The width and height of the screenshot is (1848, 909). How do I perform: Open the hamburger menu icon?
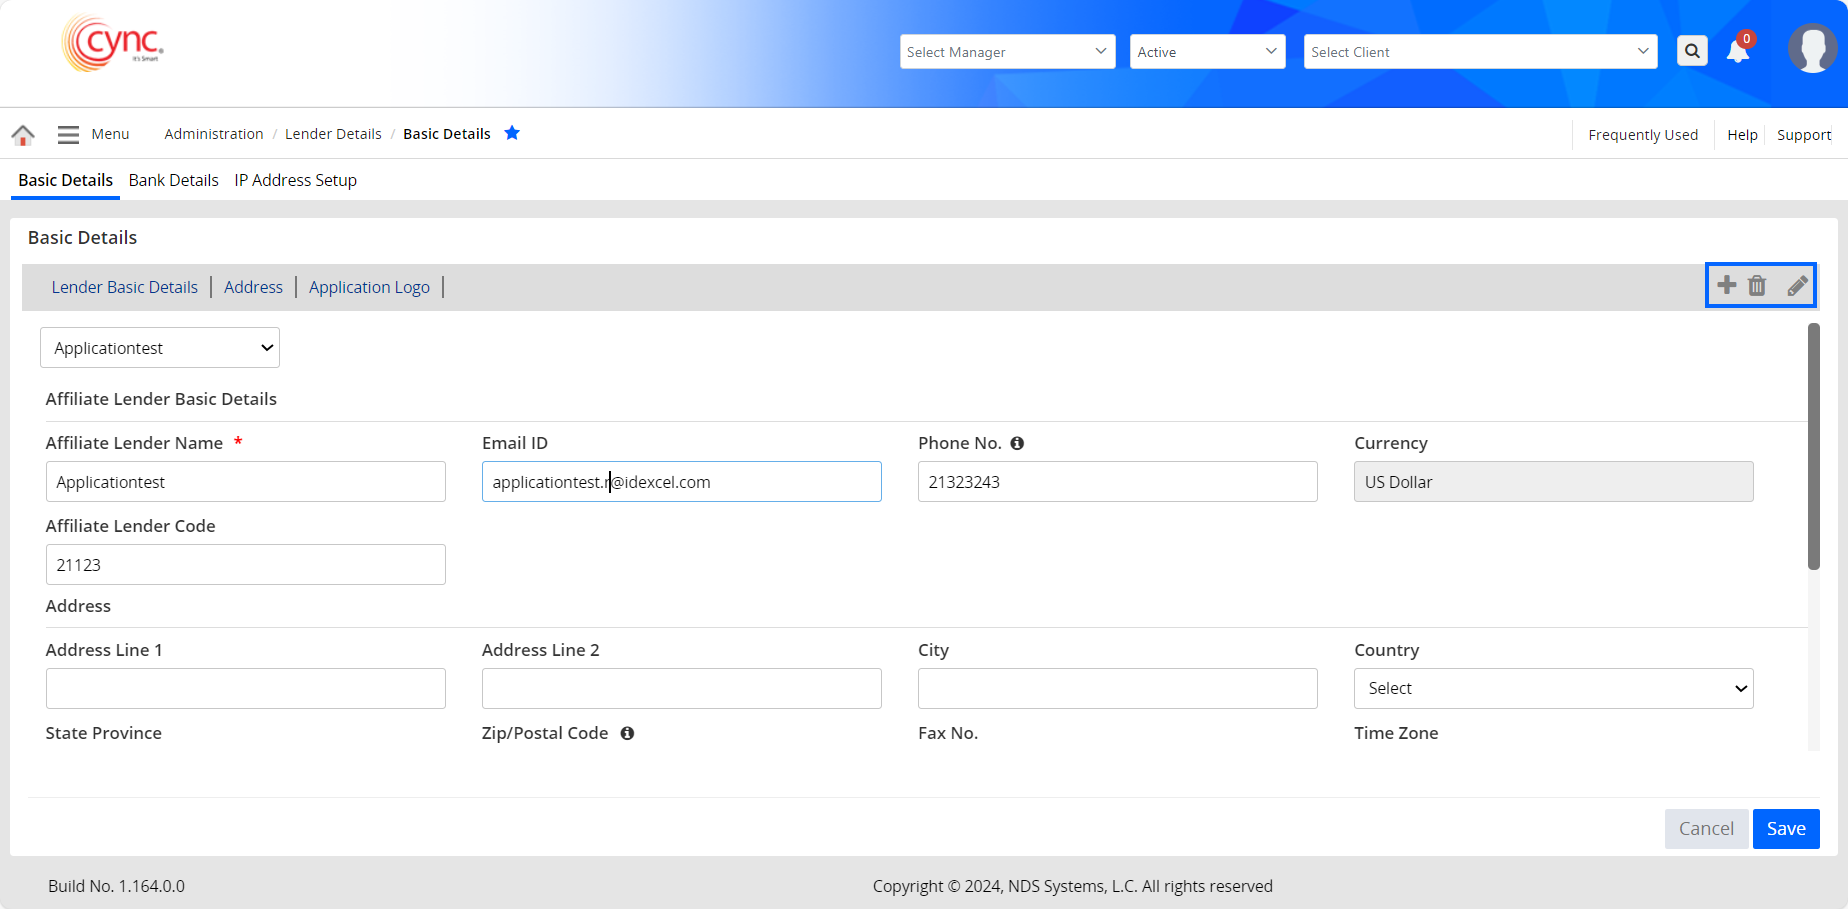[x=68, y=135]
